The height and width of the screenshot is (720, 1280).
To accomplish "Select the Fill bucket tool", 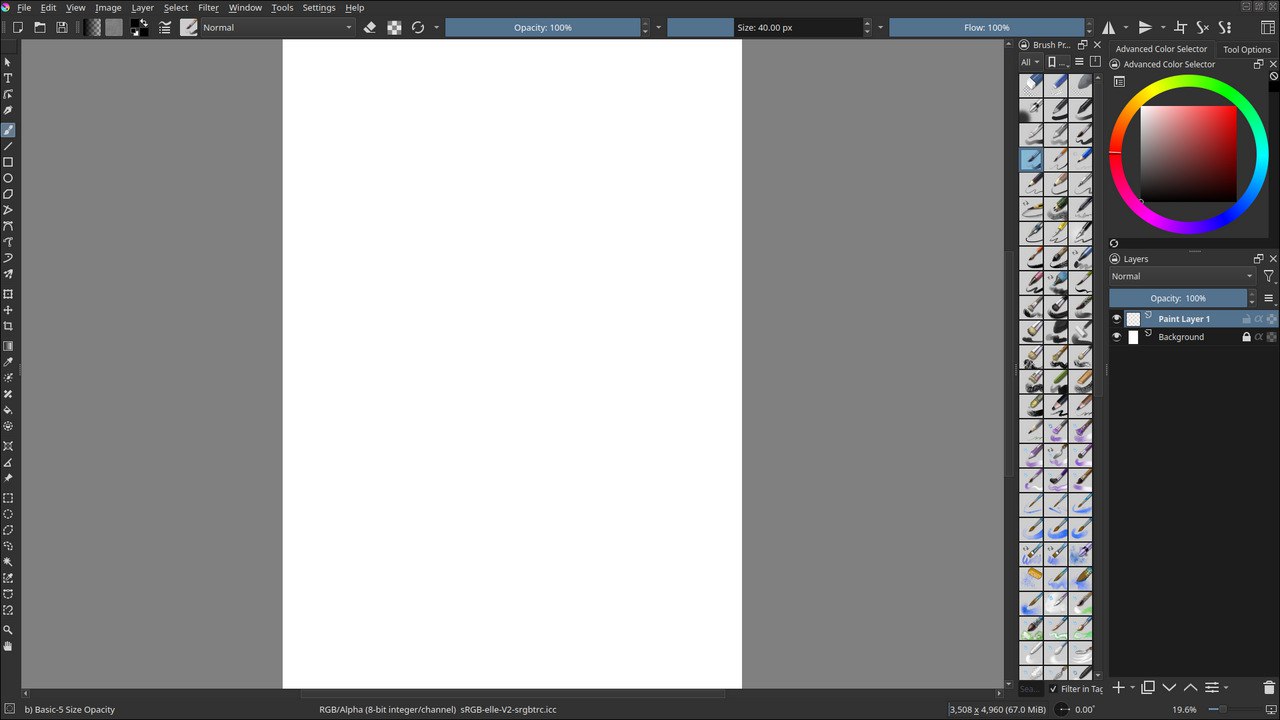I will coord(8,410).
